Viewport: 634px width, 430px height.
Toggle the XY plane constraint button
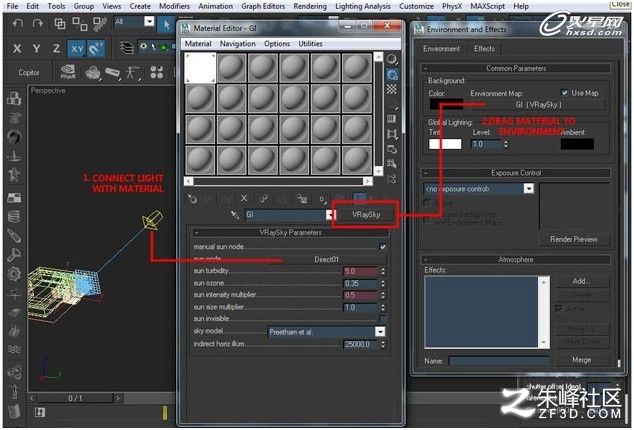[77, 49]
